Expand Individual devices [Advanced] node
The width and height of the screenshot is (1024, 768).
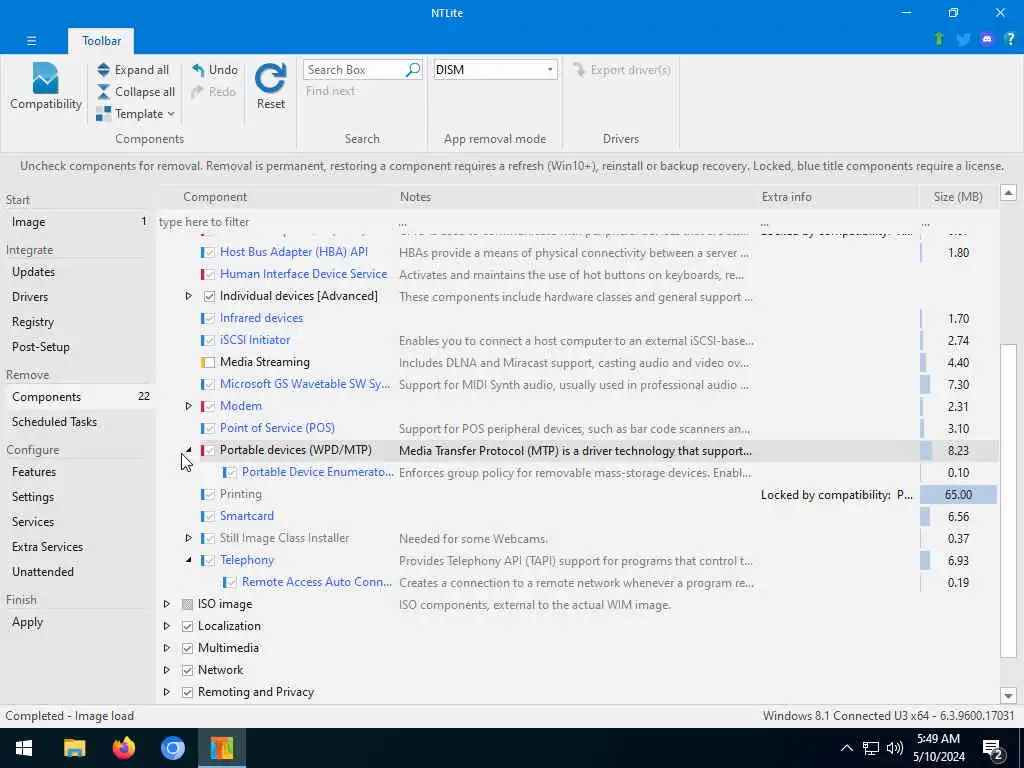pyautogui.click(x=188, y=296)
